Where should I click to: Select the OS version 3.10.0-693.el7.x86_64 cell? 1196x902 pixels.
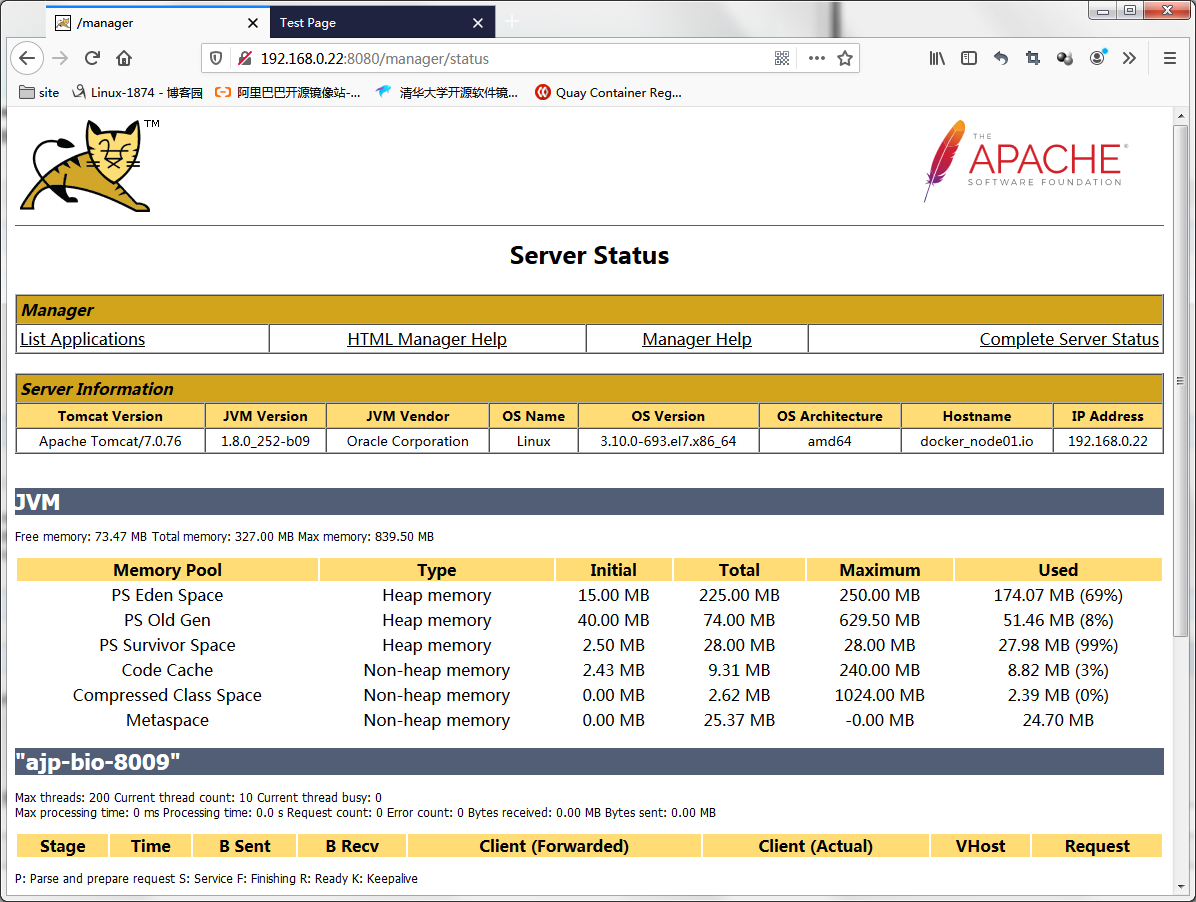[x=668, y=441]
